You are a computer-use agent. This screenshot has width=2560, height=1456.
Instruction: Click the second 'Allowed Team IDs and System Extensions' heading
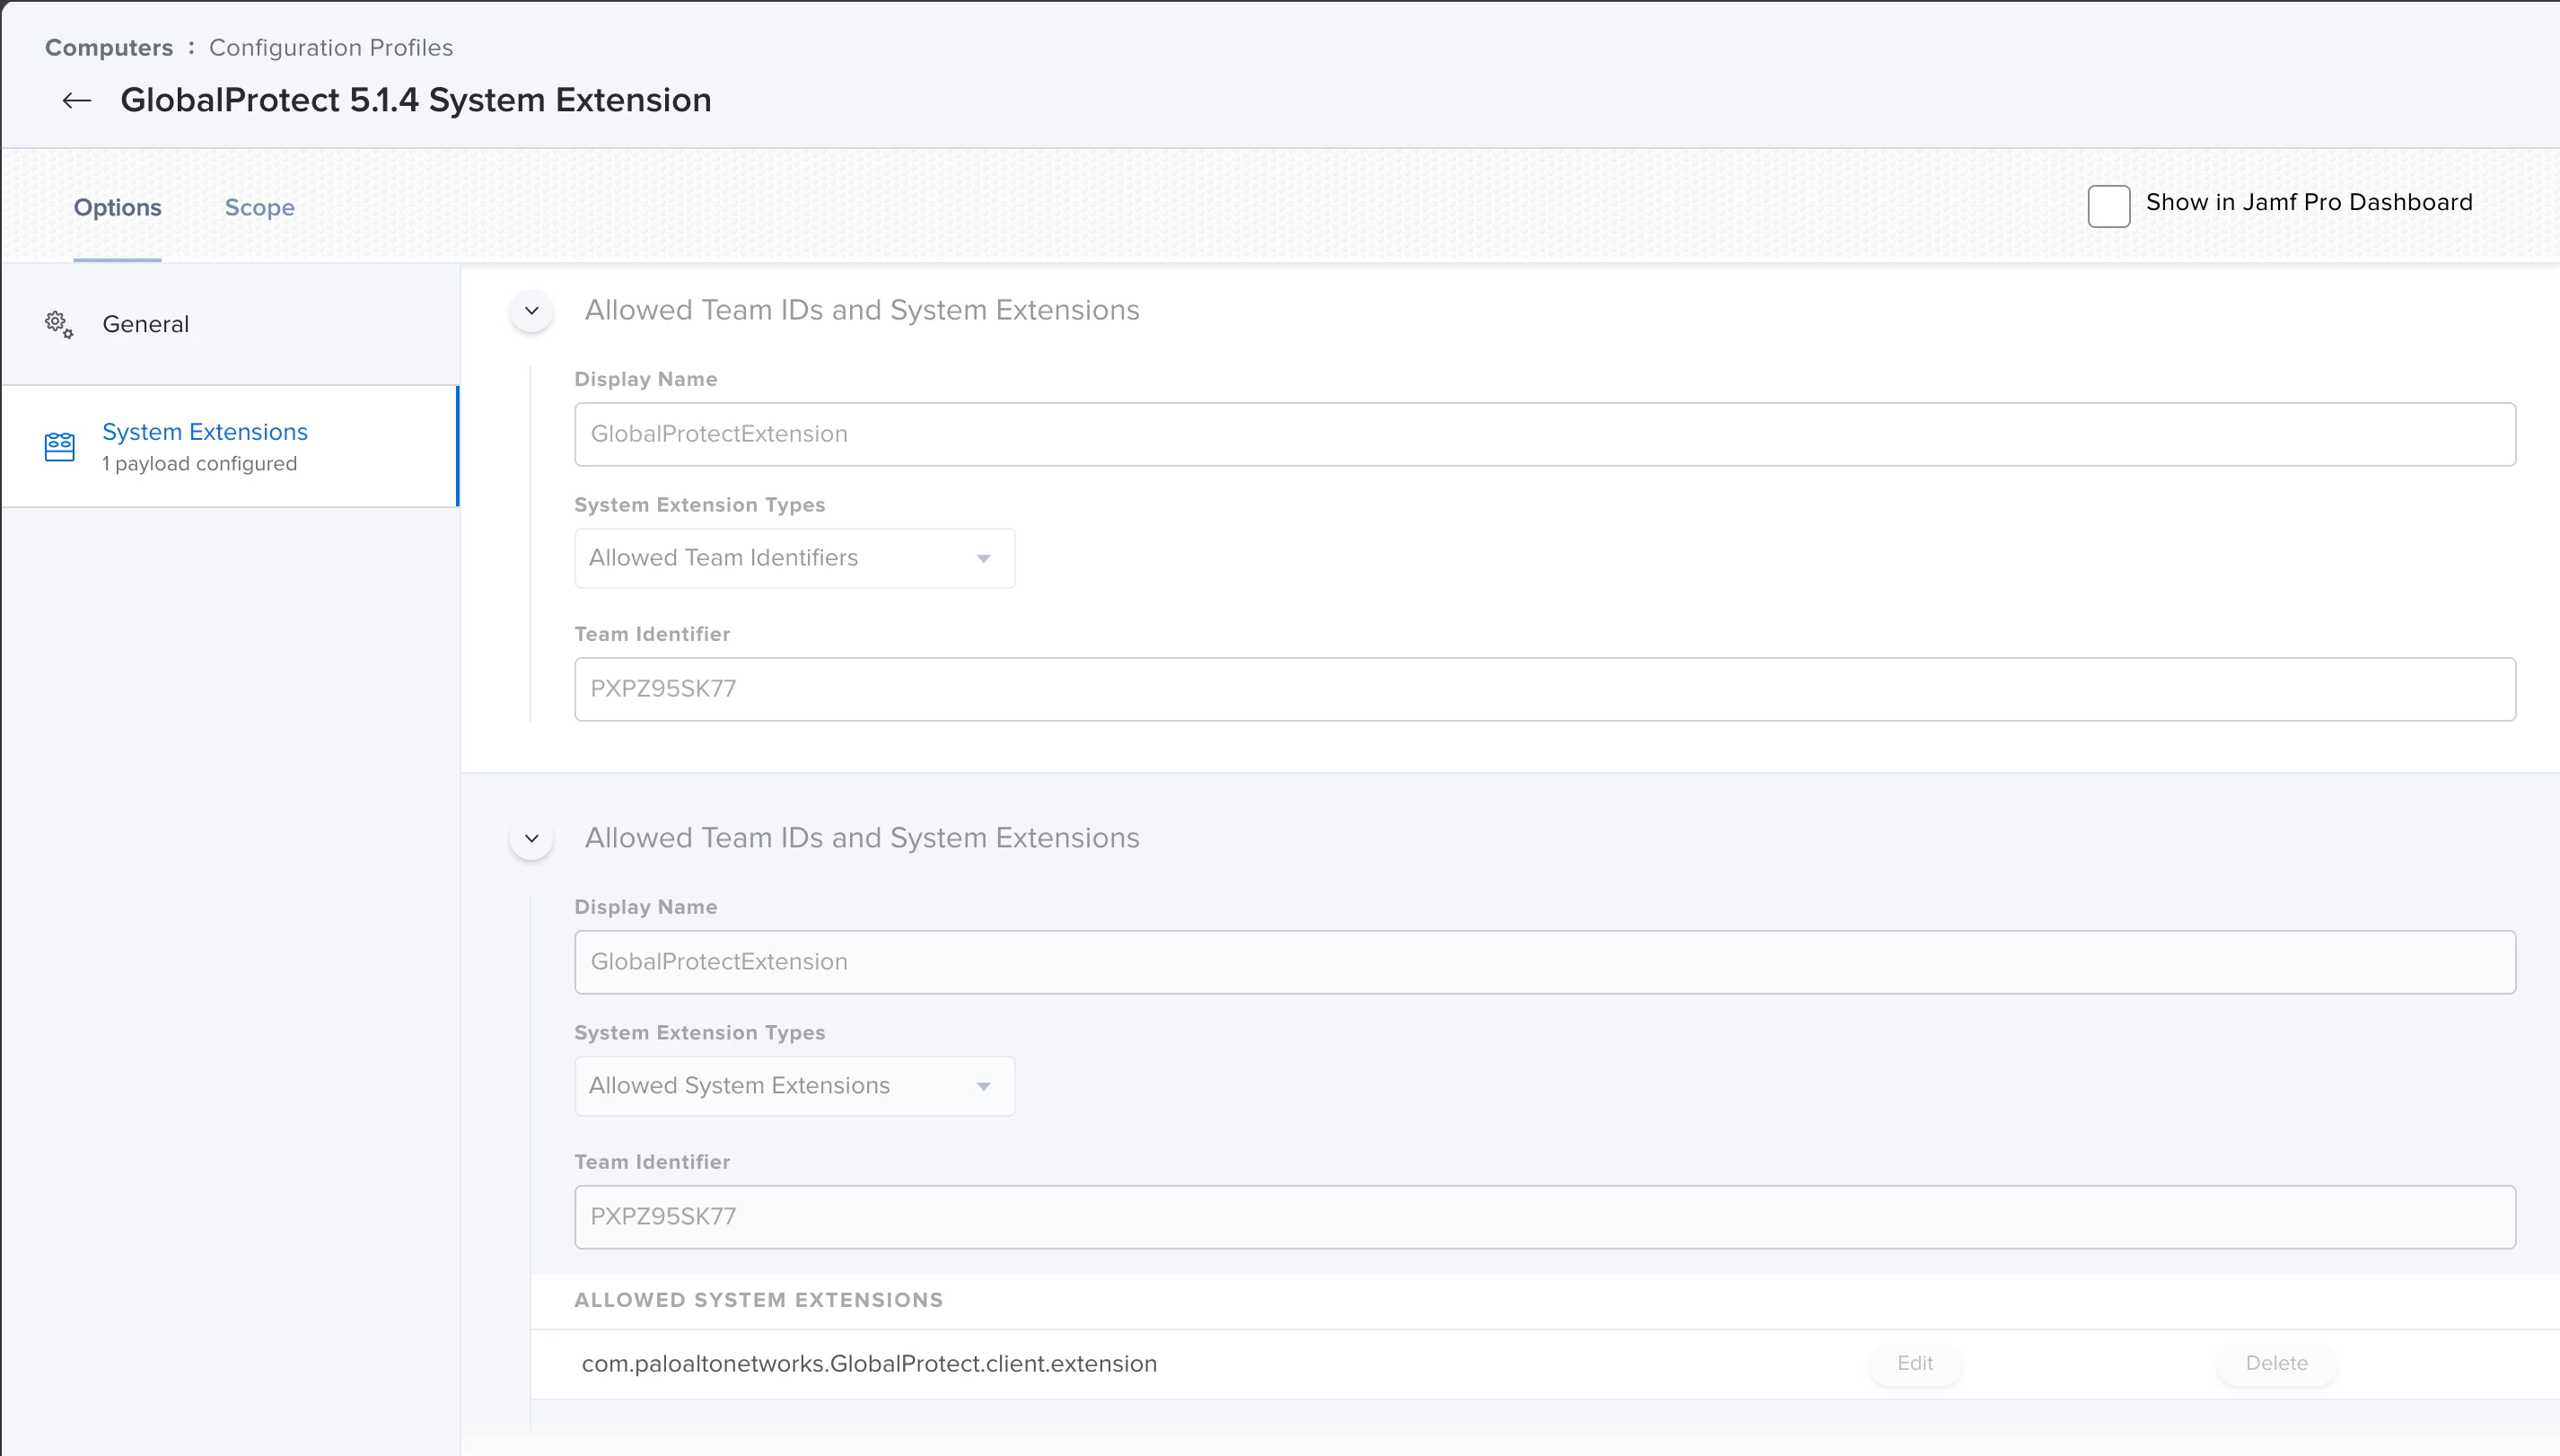[x=862, y=838]
